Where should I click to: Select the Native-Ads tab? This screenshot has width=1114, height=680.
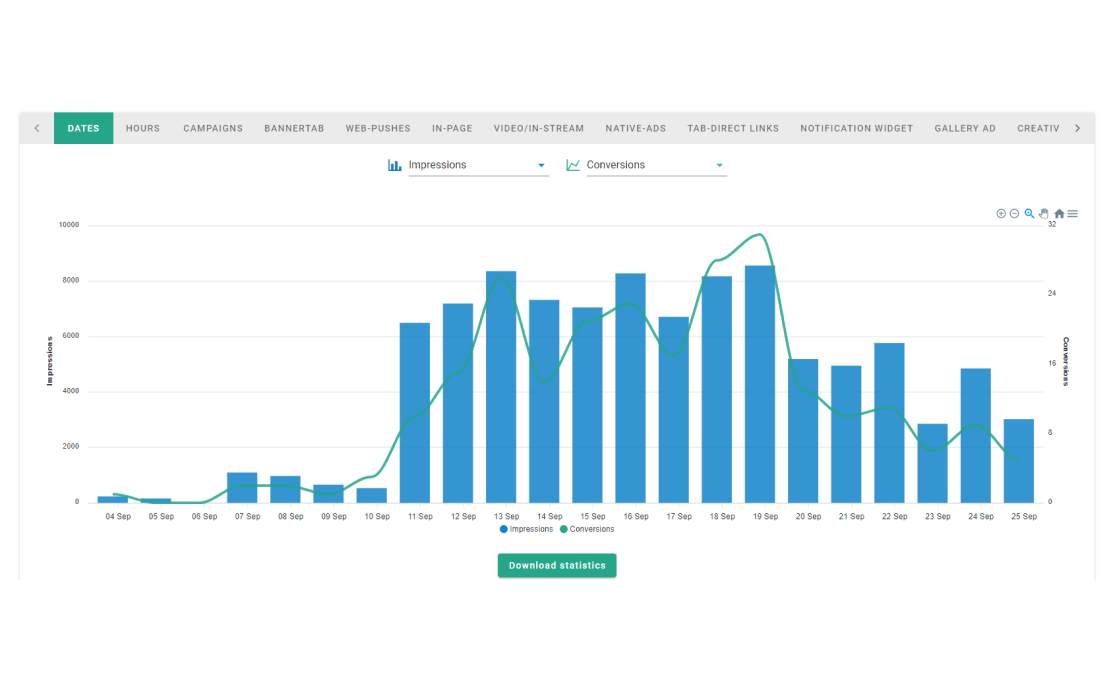(635, 128)
